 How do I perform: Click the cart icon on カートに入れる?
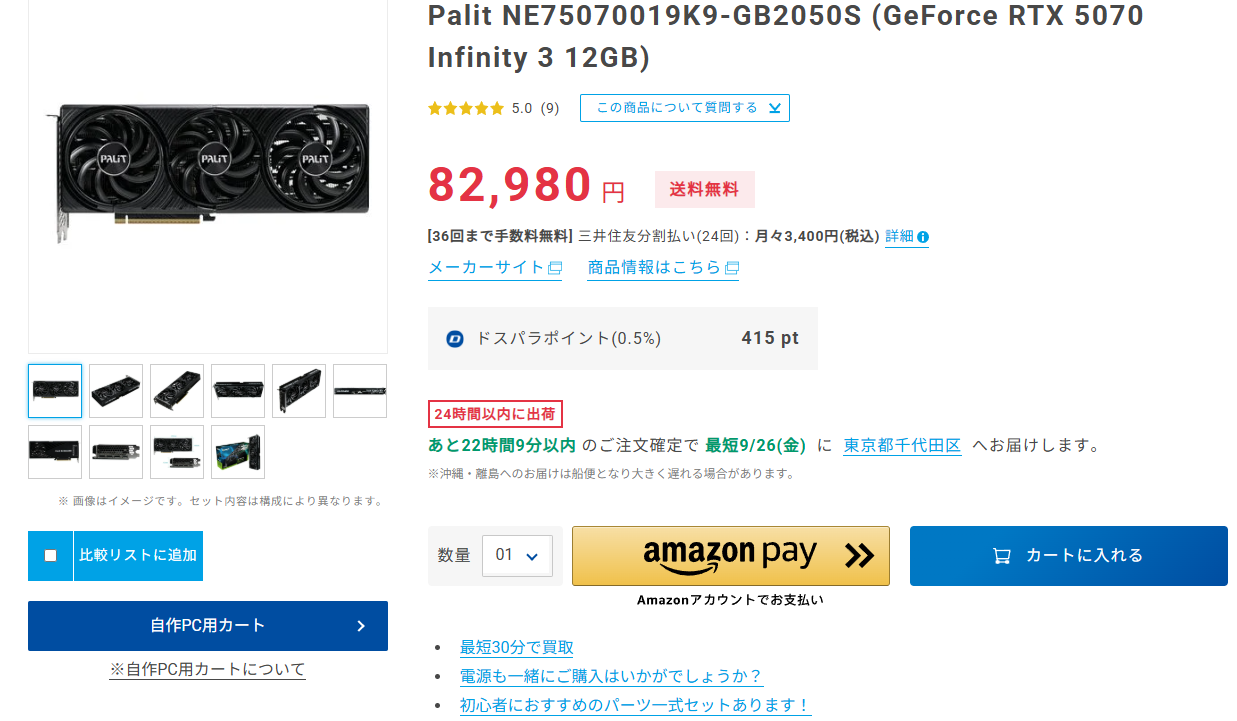click(x=1001, y=556)
